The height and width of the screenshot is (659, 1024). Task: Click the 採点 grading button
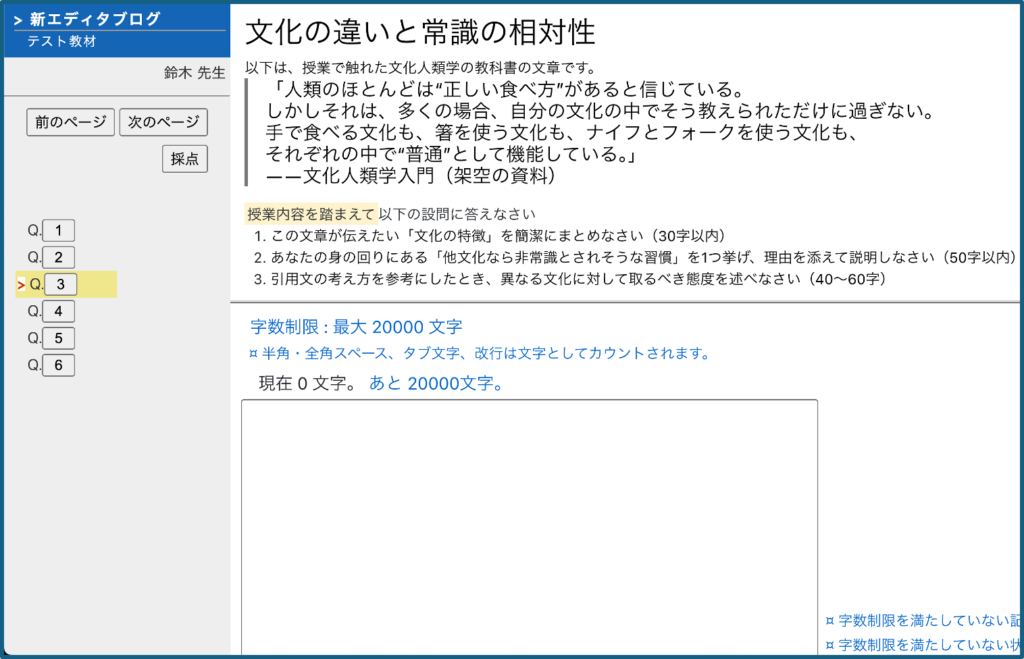185,159
